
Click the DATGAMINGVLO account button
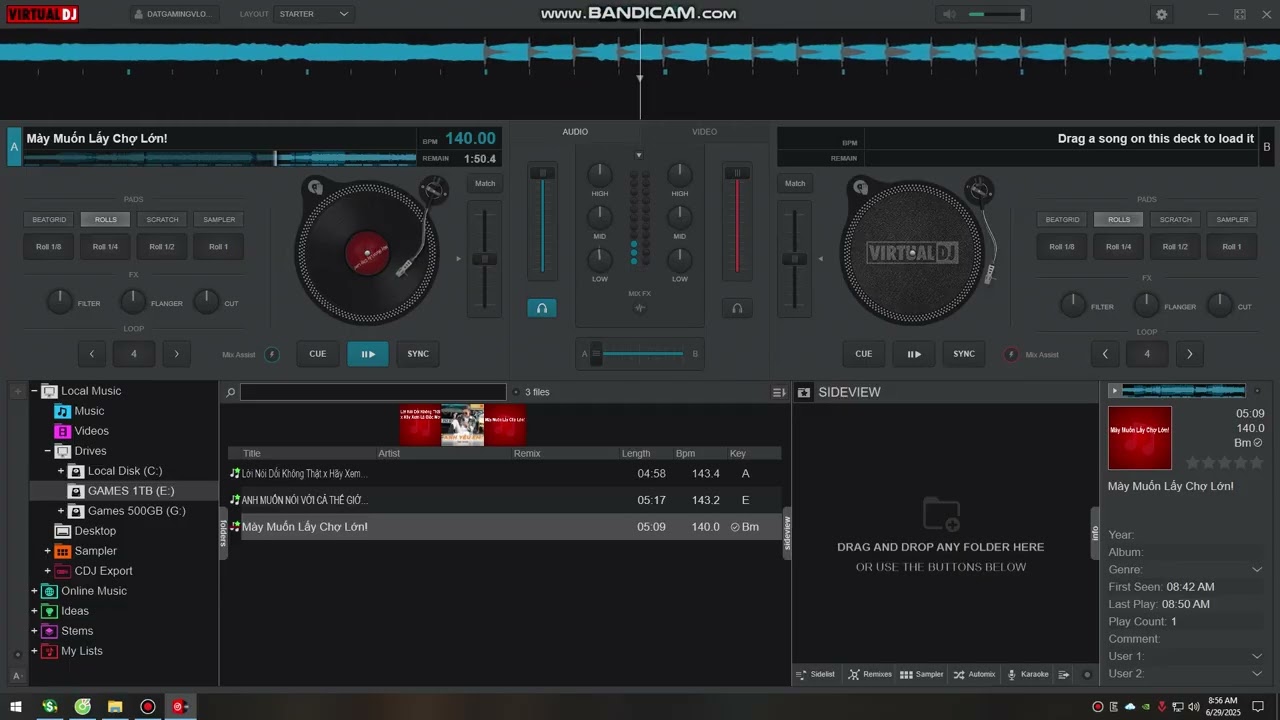pyautogui.click(x=173, y=14)
